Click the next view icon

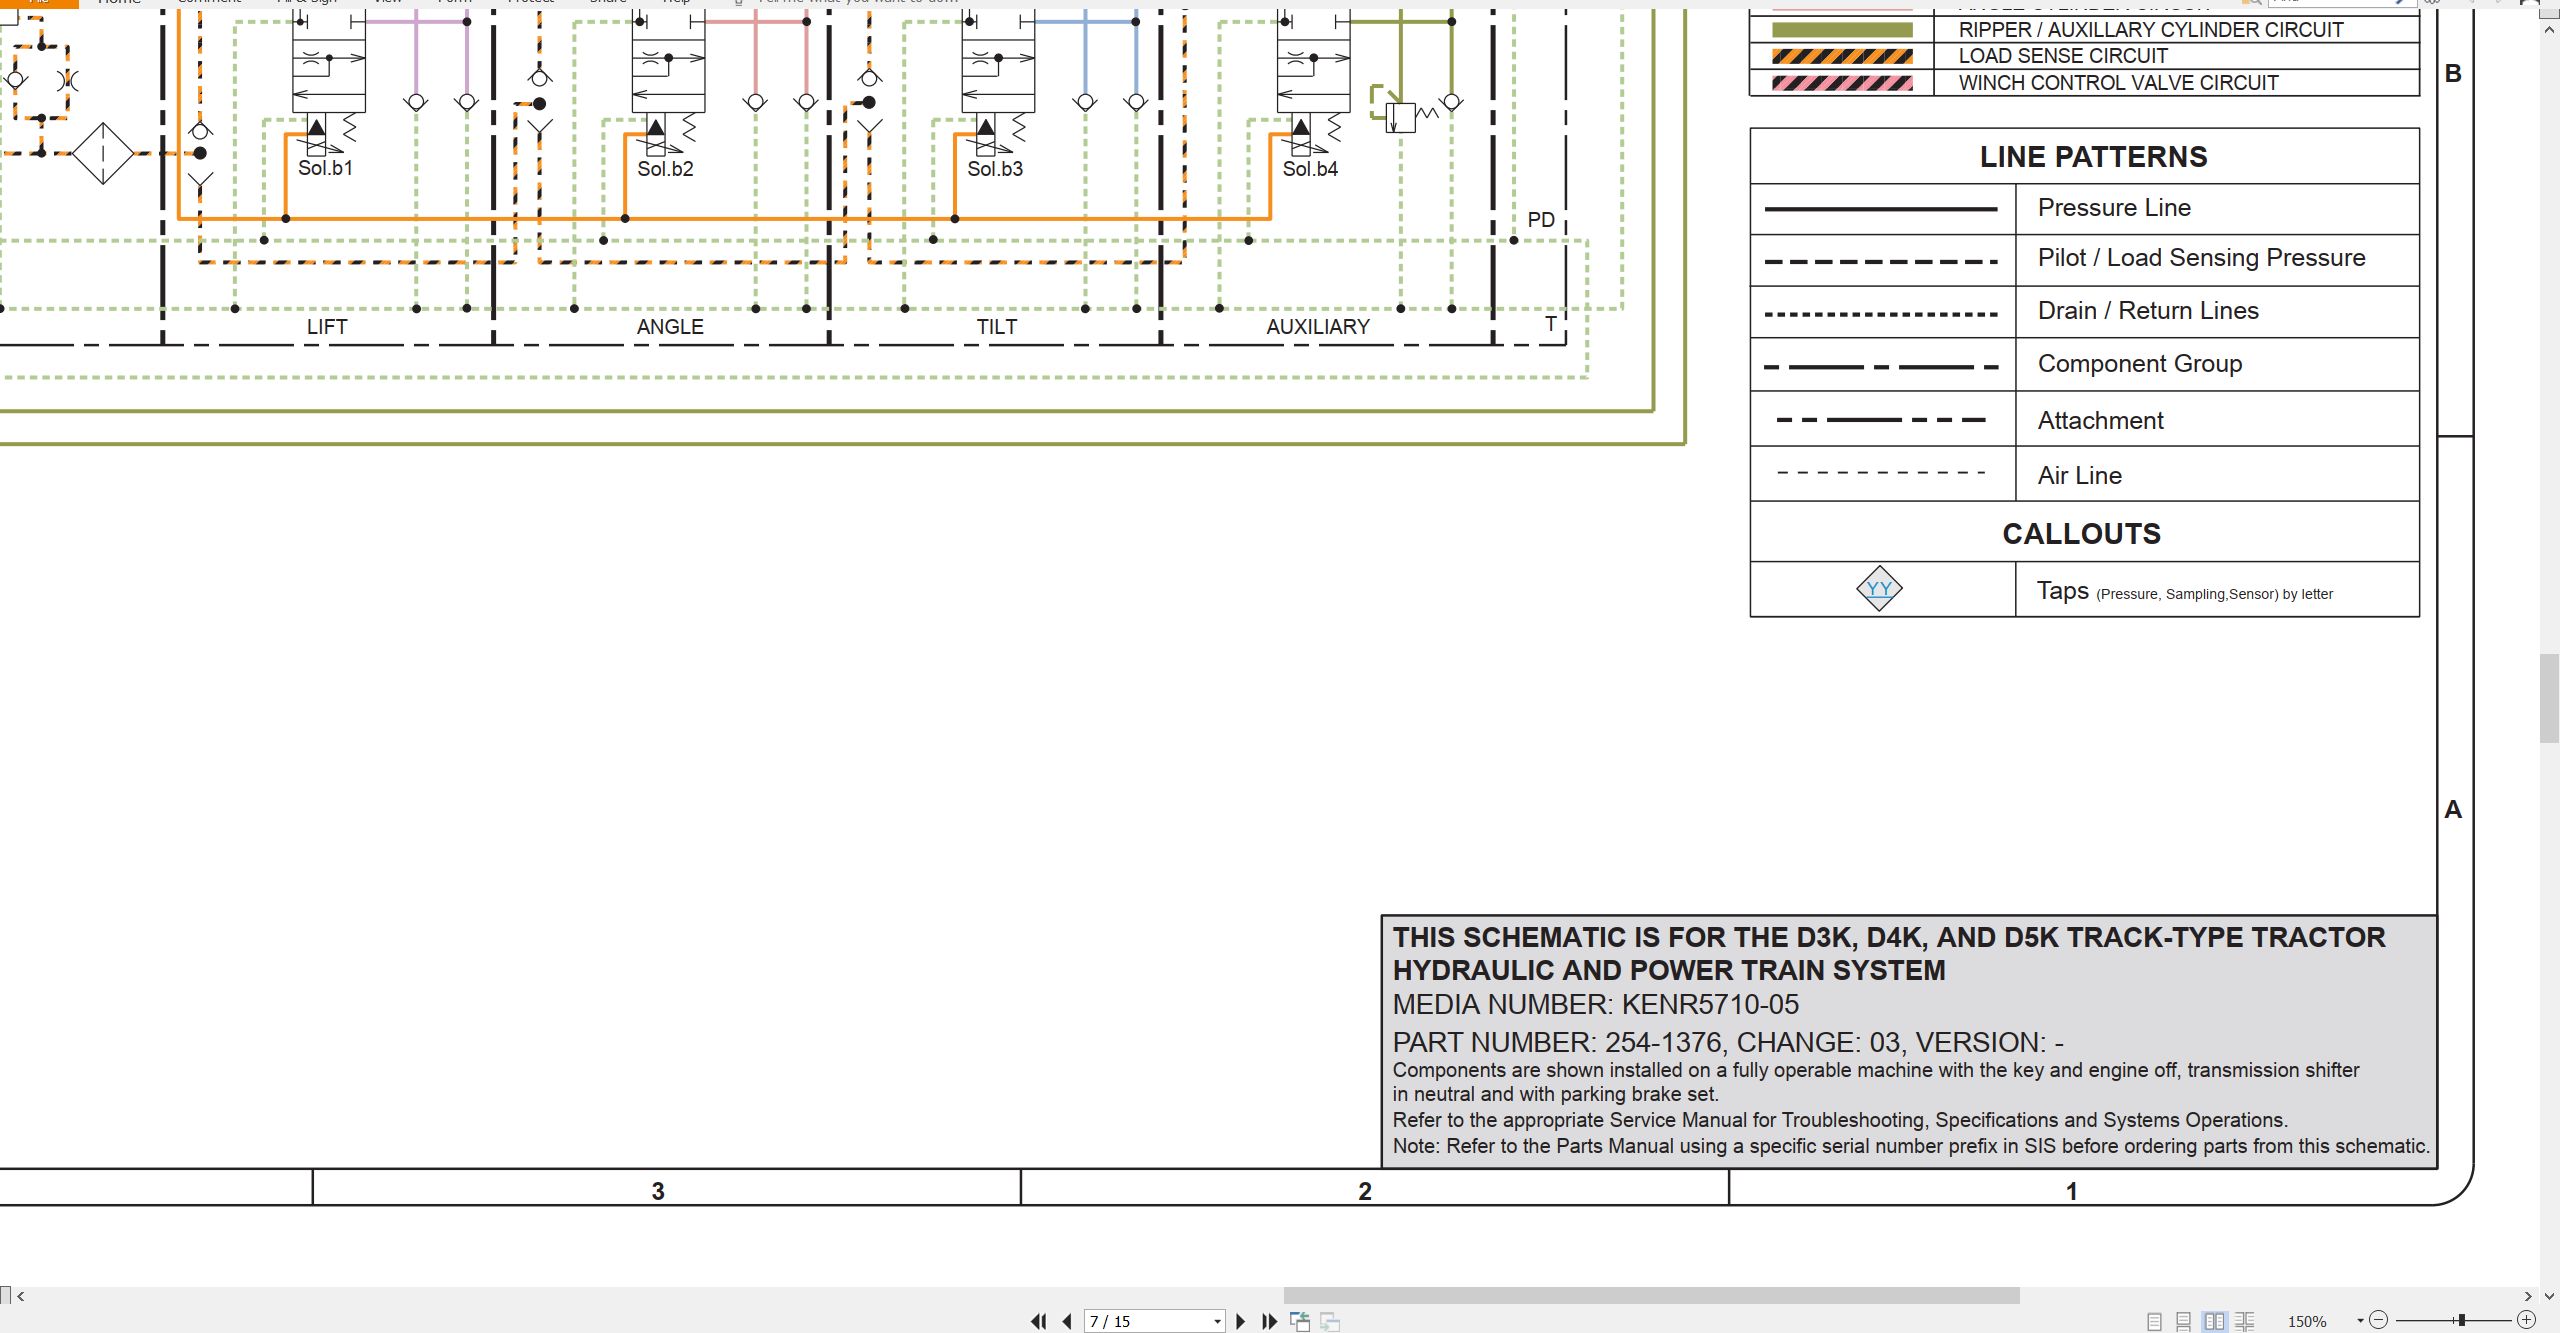pyautogui.click(x=1330, y=1321)
